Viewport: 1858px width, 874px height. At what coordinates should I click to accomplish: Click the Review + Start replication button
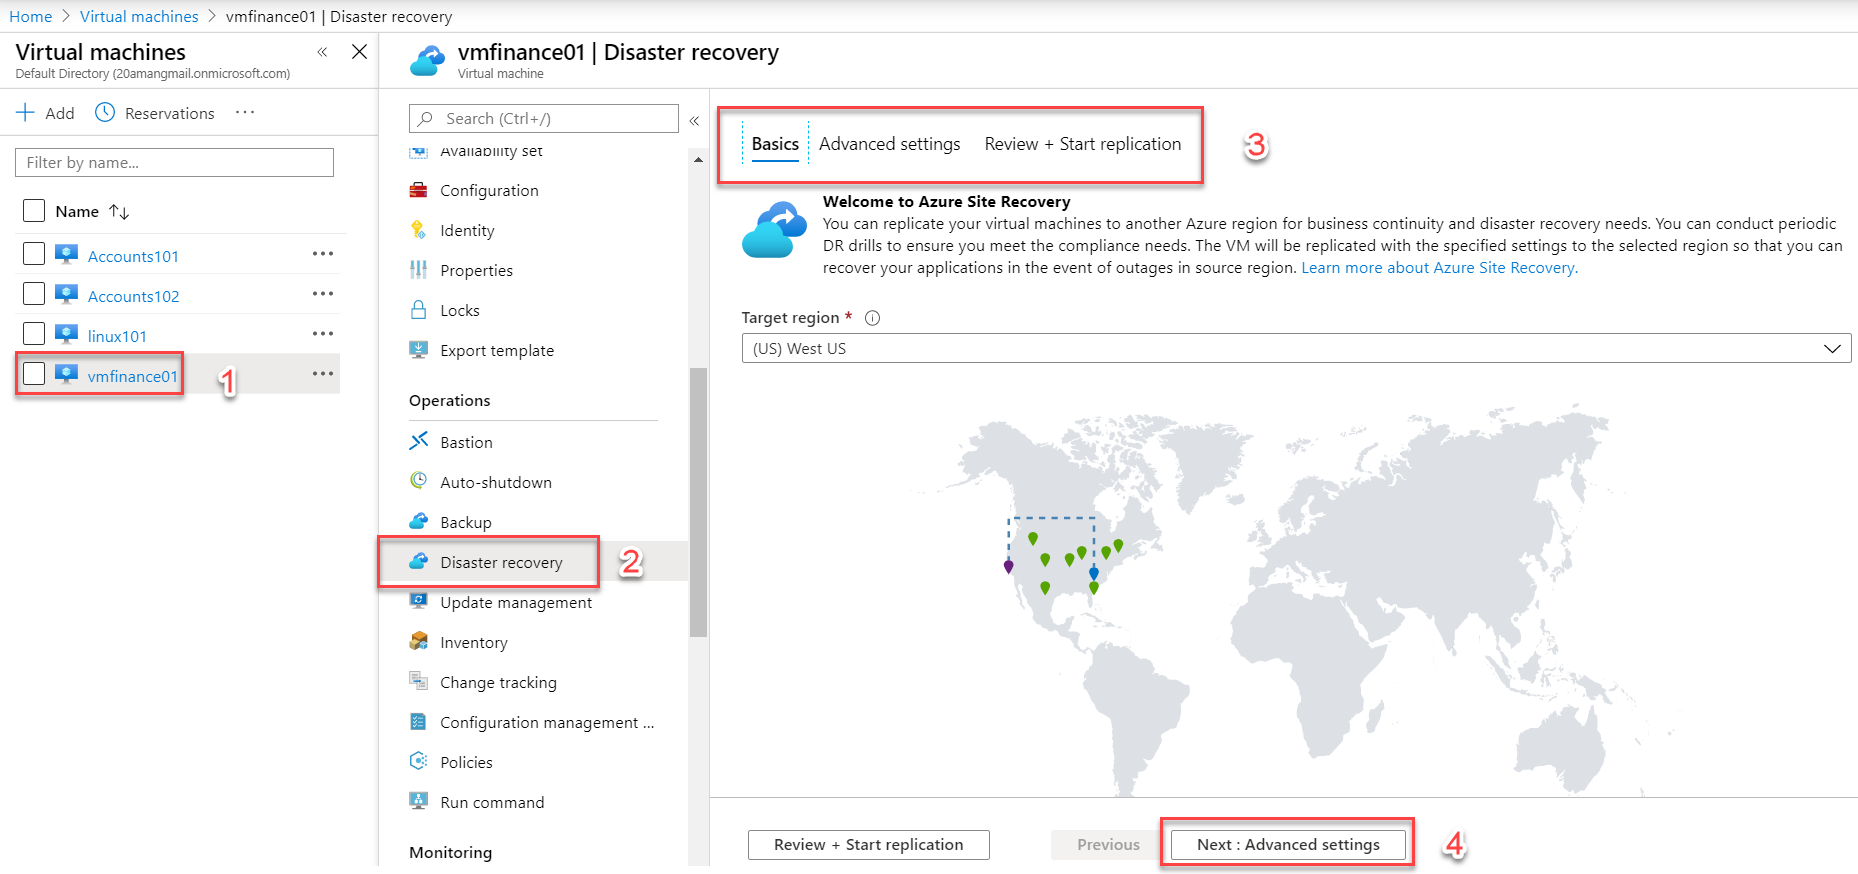[x=869, y=845]
